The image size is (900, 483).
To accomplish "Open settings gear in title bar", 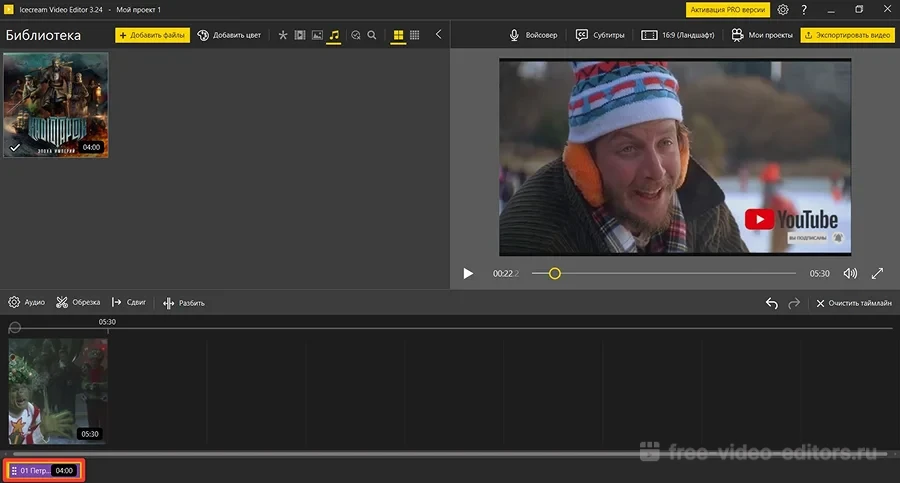I will 783,10.
